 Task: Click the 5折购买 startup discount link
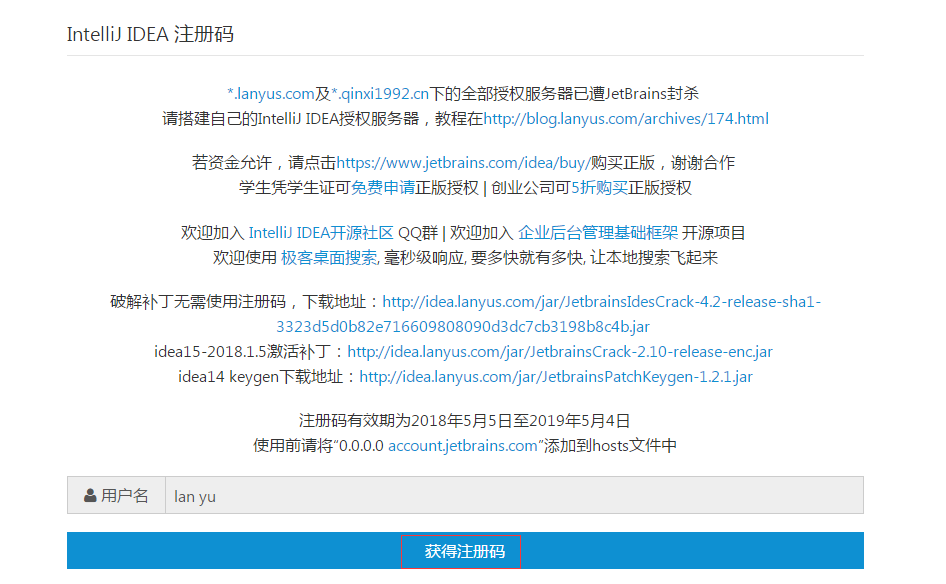(x=599, y=188)
